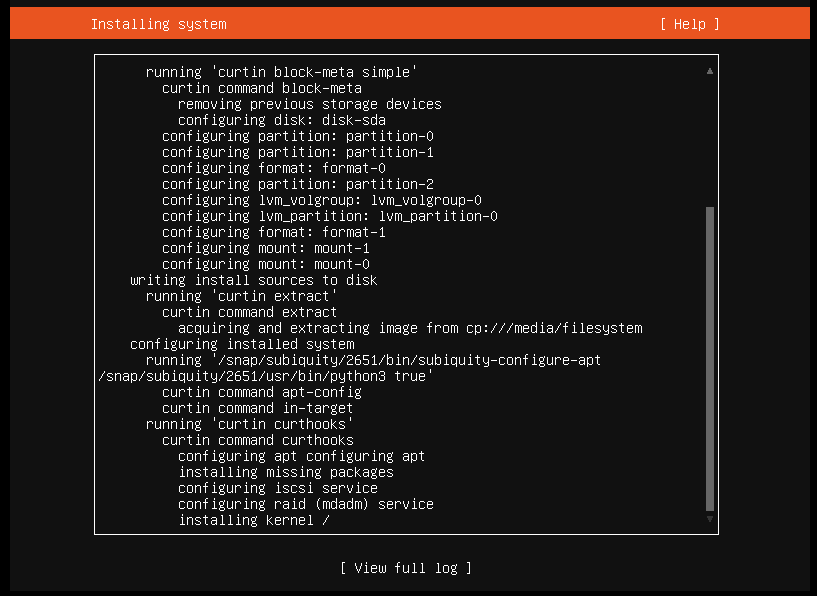Image resolution: width=817 pixels, height=596 pixels.
Task: Click the installing missing packages entry
Action: click(x=285, y=472)
